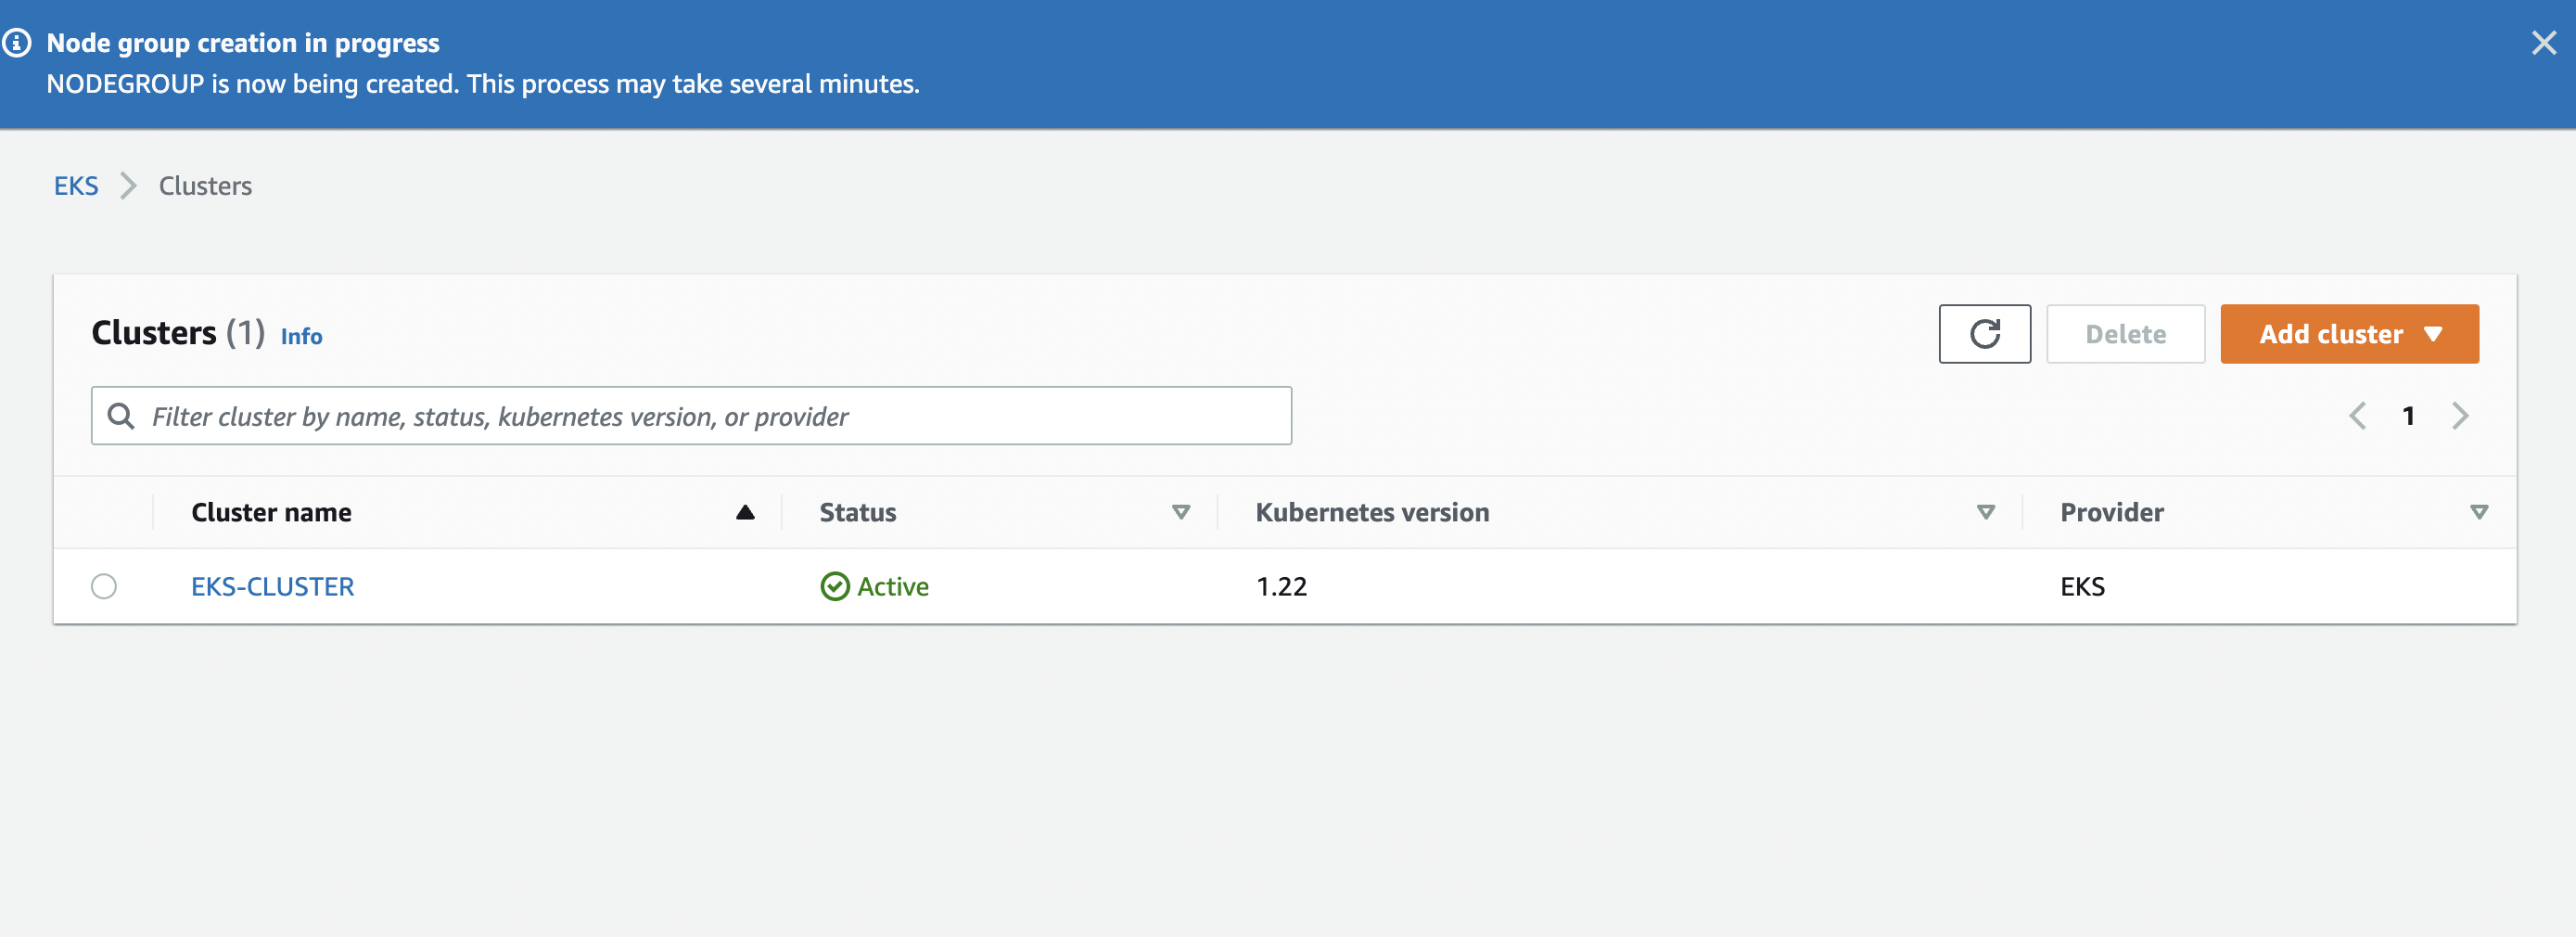Sort by Status column arrow
Image resolution: width=2576 pixels, height=937 pixels.
[x=1181, y=512]
